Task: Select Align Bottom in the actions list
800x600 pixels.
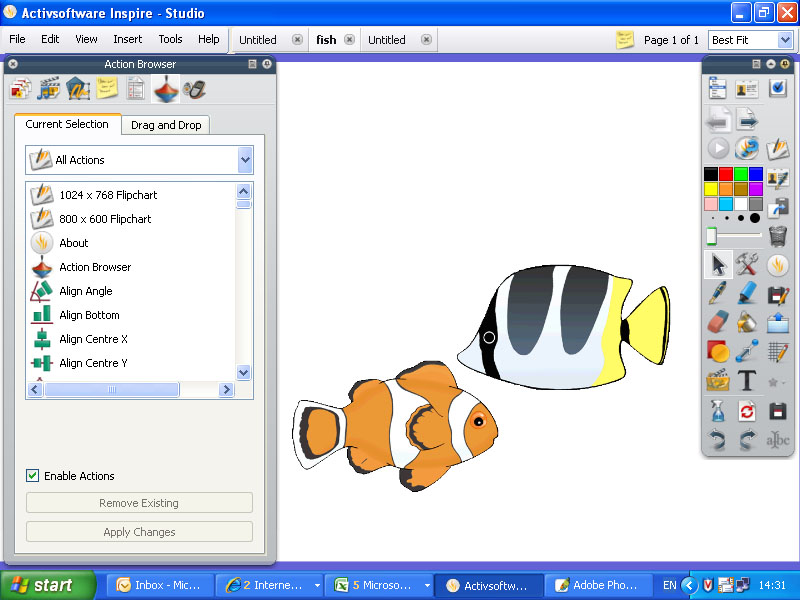Action: [89, 315]
